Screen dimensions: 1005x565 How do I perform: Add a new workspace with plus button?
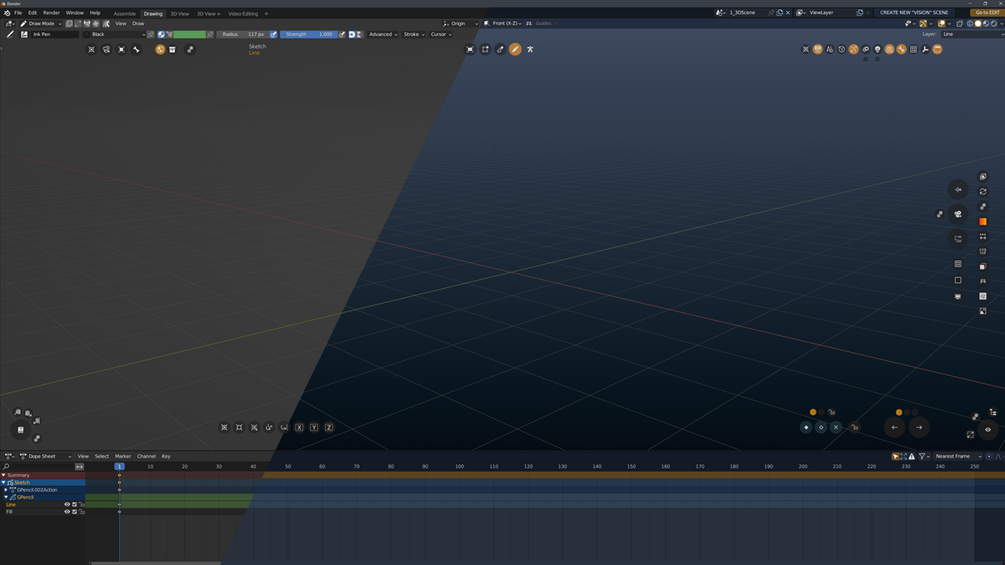click(267, 13)
